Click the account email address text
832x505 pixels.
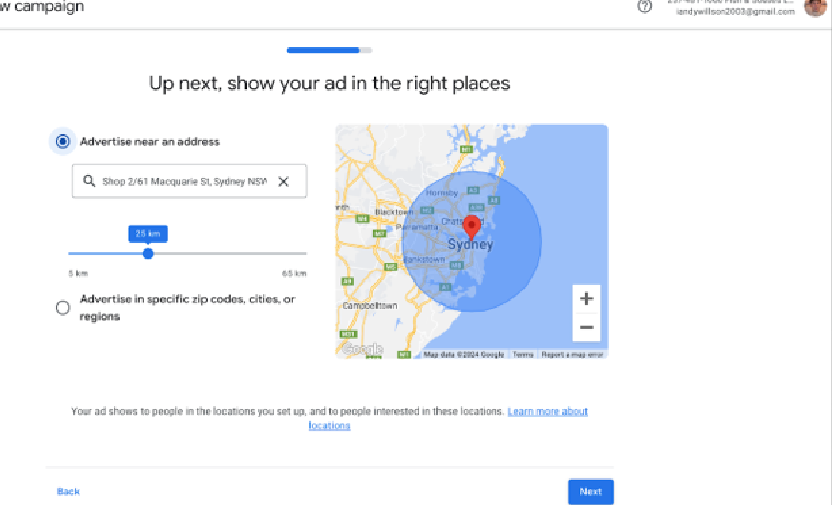click(735, 12)
